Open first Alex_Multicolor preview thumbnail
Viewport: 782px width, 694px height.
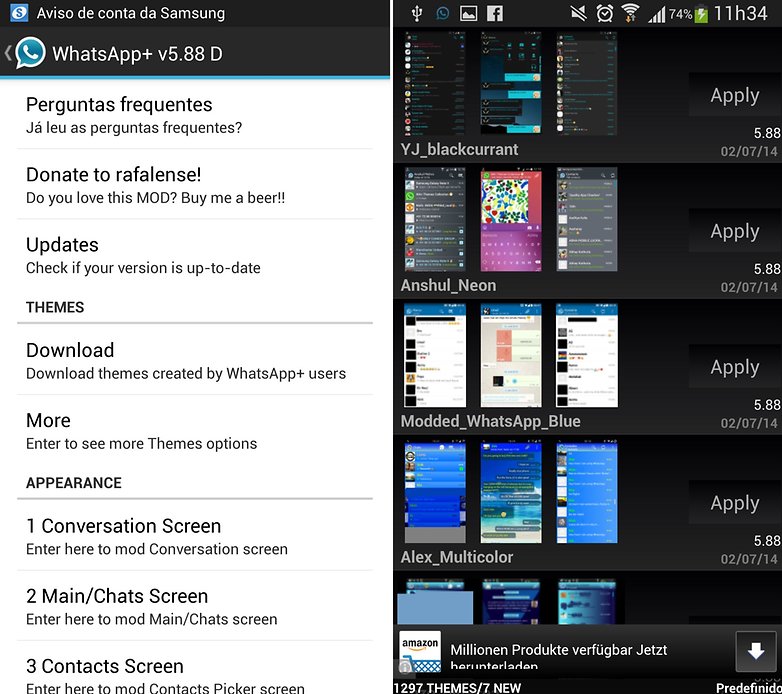(x=435, y=492)
